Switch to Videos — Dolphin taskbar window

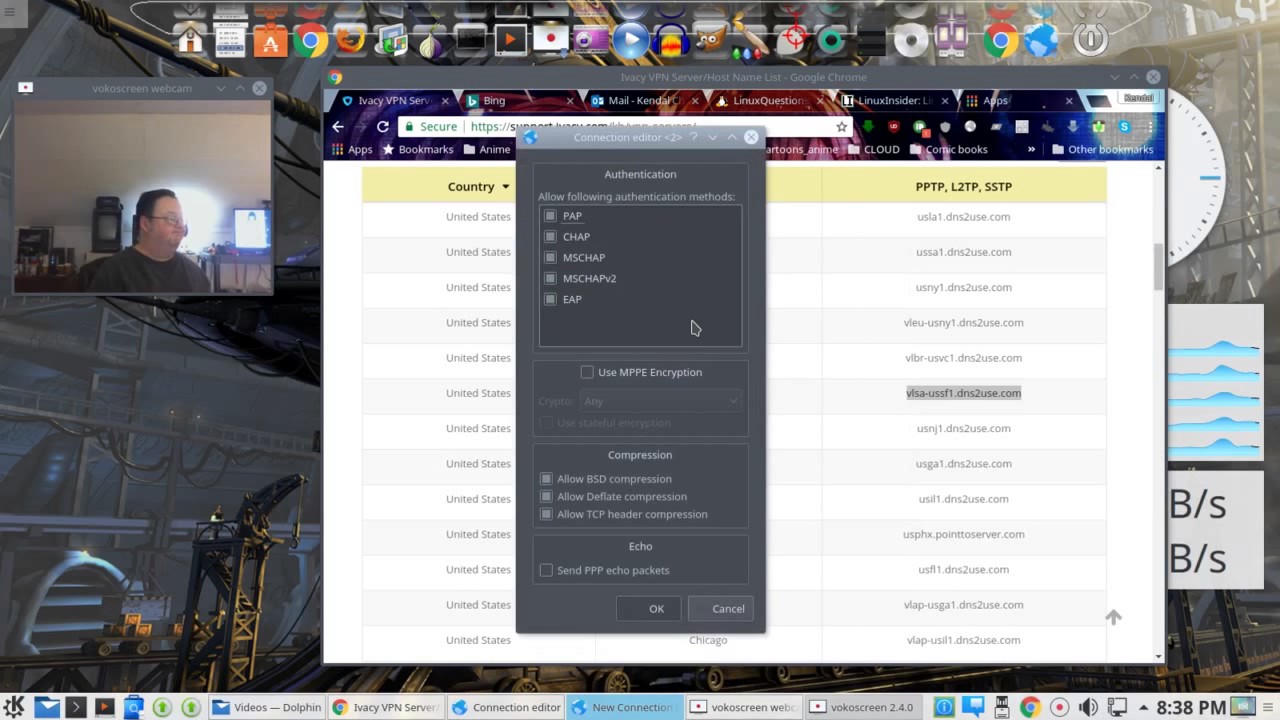266,707
